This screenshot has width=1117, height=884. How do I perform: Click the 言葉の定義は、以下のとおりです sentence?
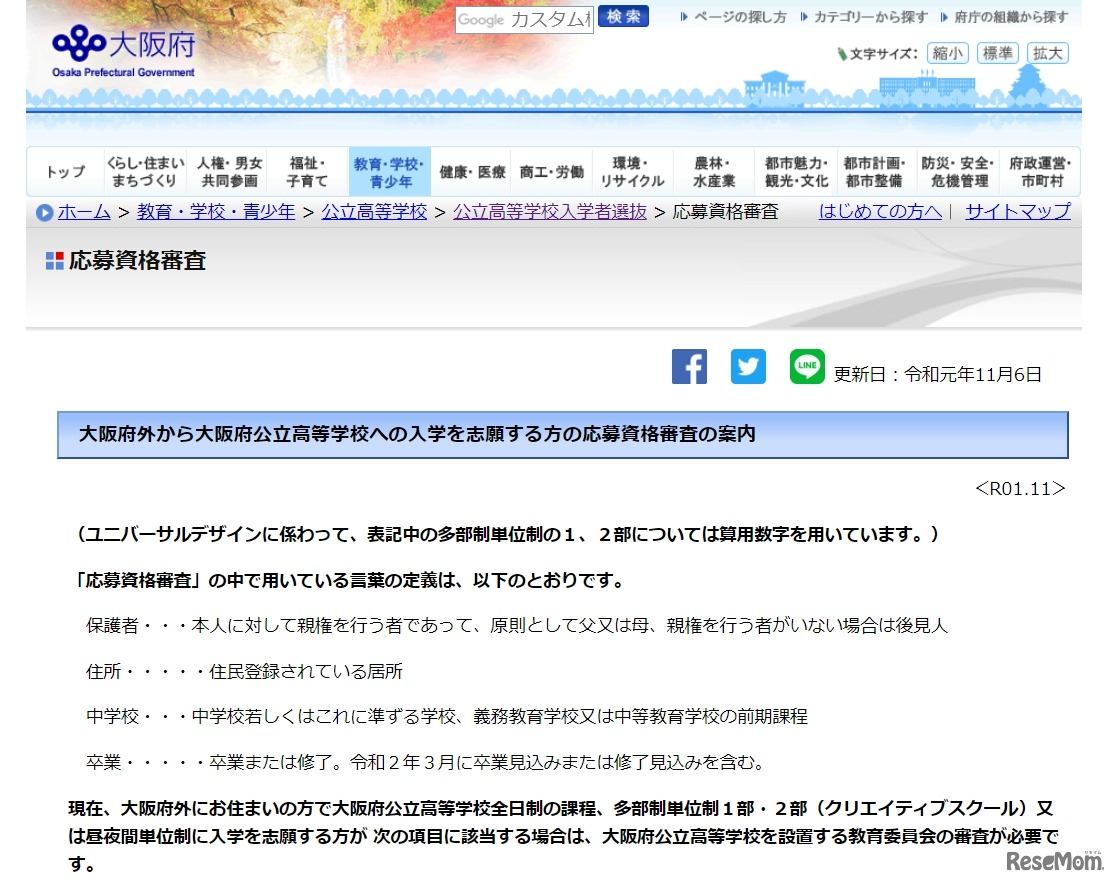350,581
